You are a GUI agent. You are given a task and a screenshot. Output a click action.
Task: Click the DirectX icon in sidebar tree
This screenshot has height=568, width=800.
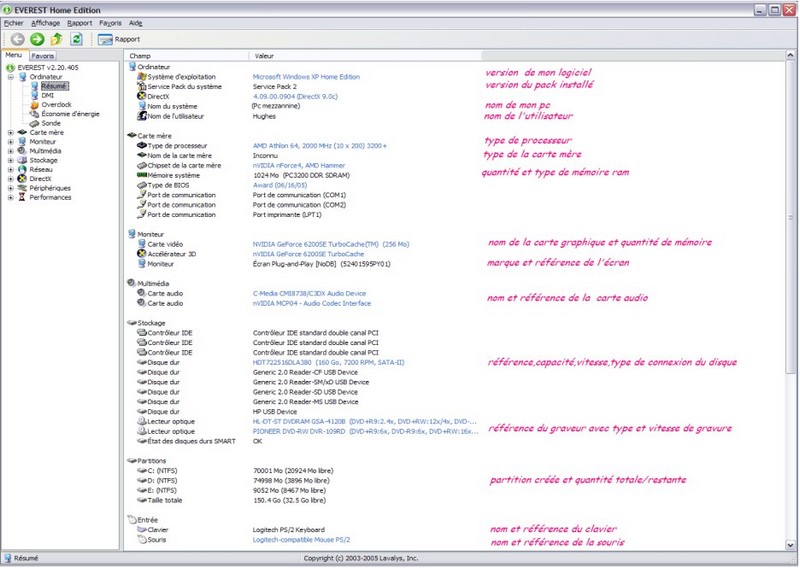tap(22, 179)
